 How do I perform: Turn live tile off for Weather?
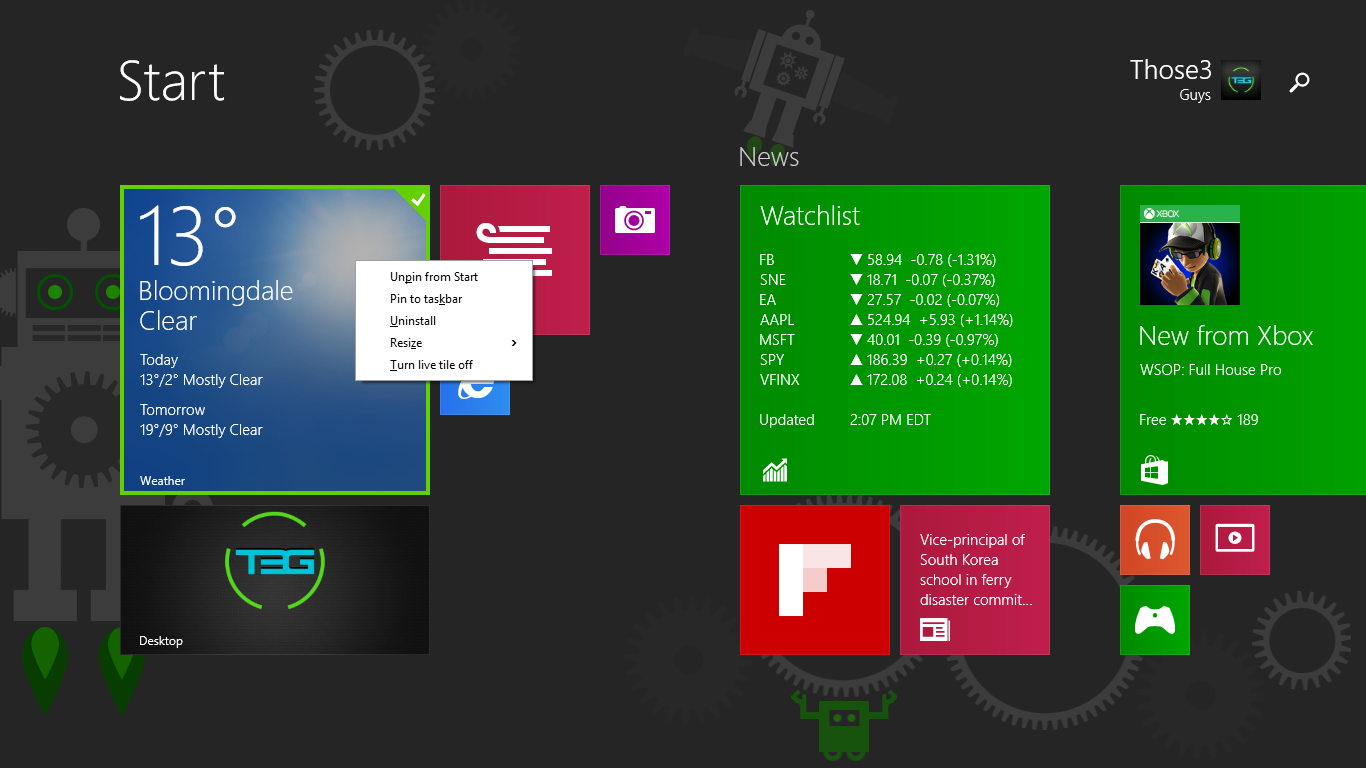pyautogui.click(x=431, y=365)
